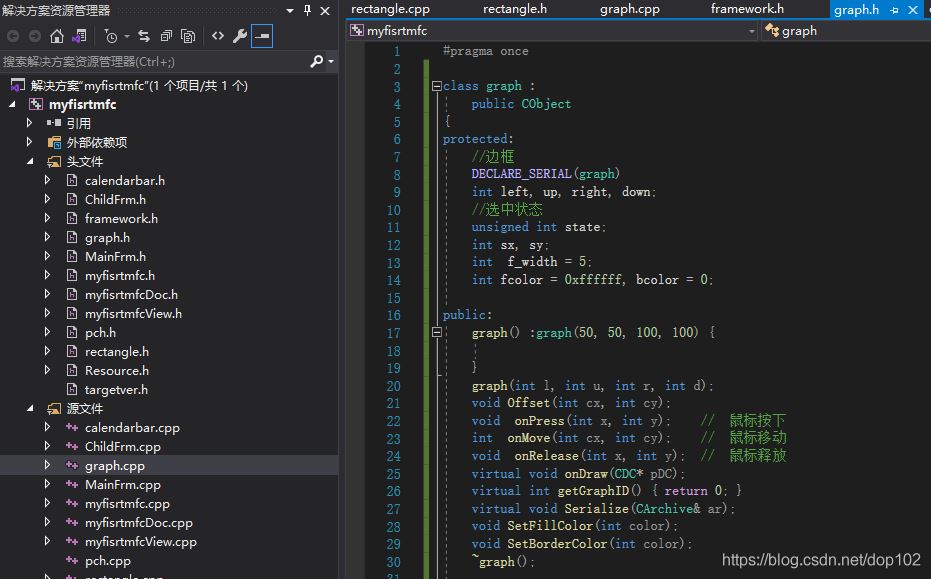Screen dimensions: 931x579
Task: Open View Code using the angle brackets icon
Action: click(217, 36)
